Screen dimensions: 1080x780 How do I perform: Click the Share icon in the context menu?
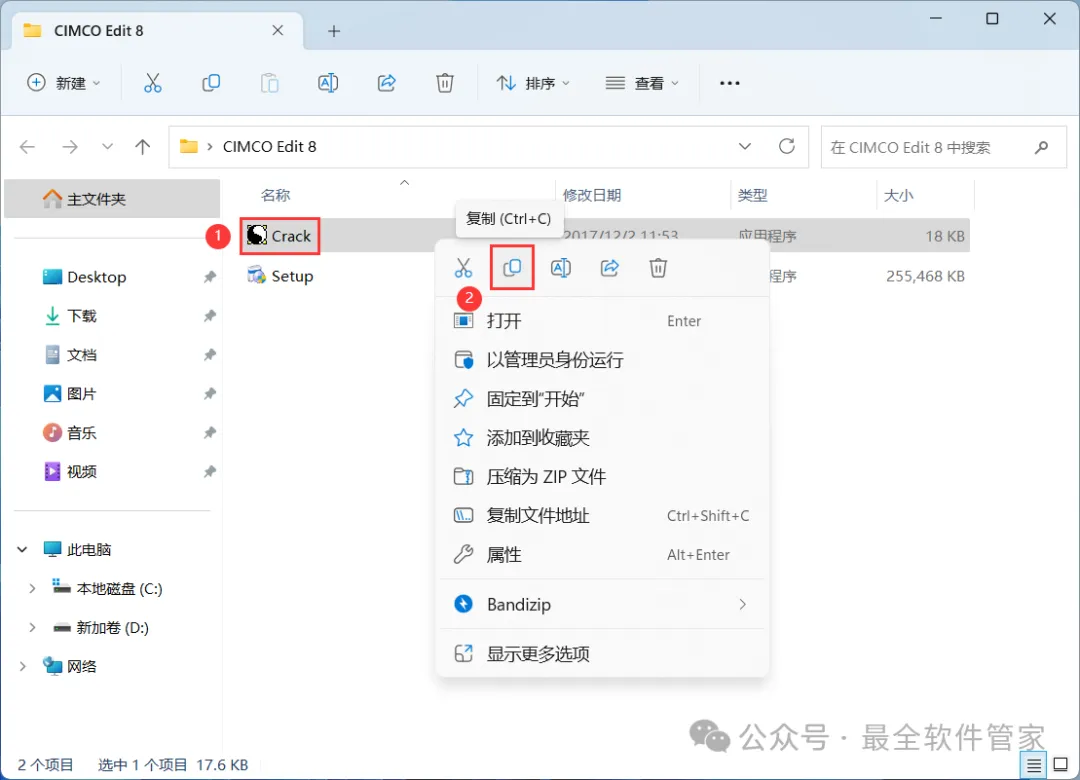point(610,268)
